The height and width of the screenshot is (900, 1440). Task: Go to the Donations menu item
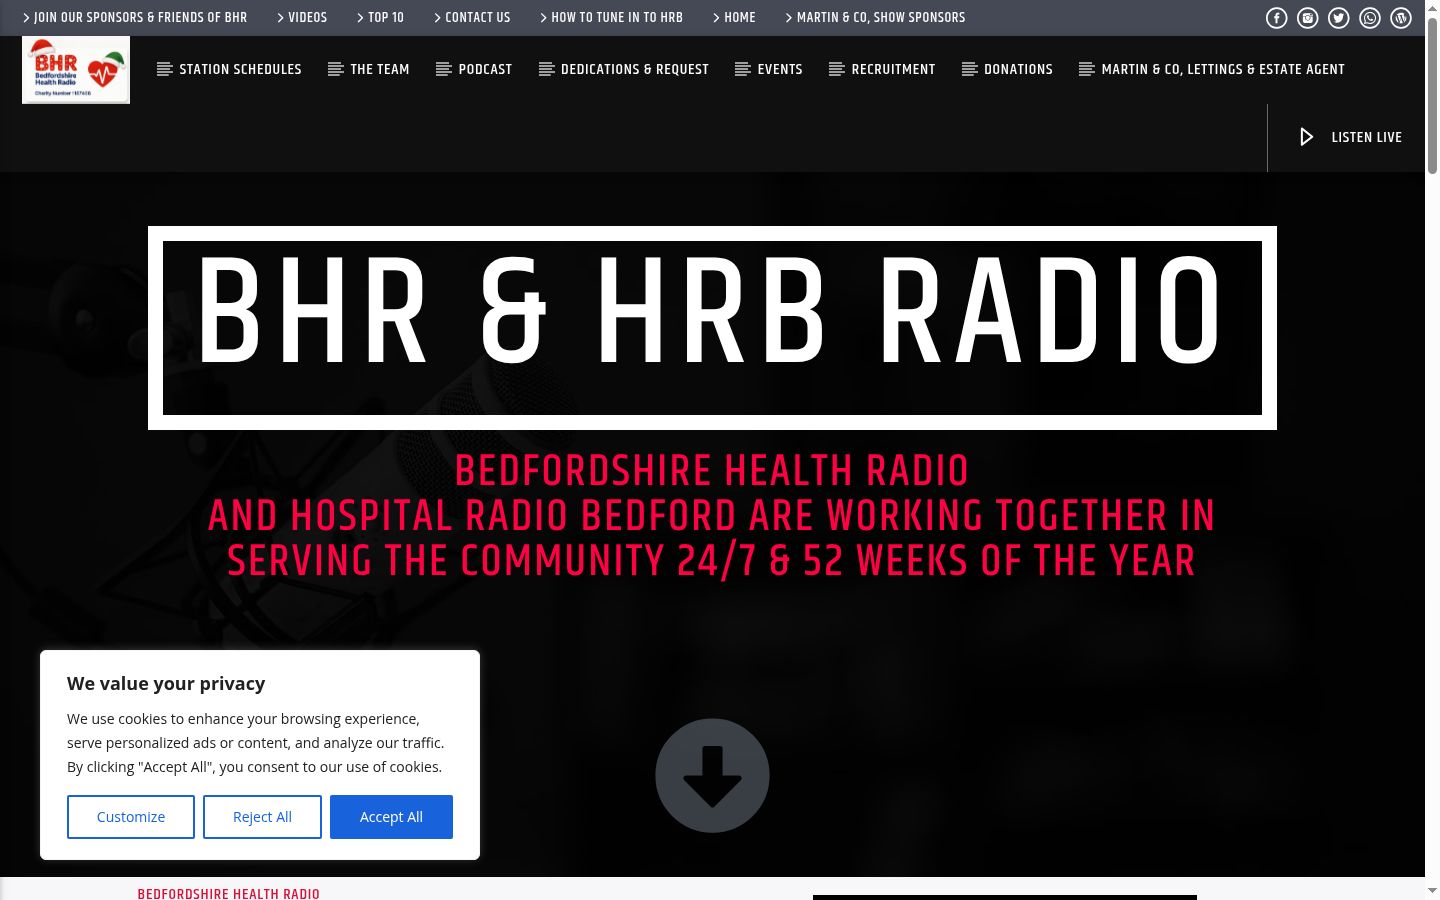pyautogui.click(x=1018, y=69)
